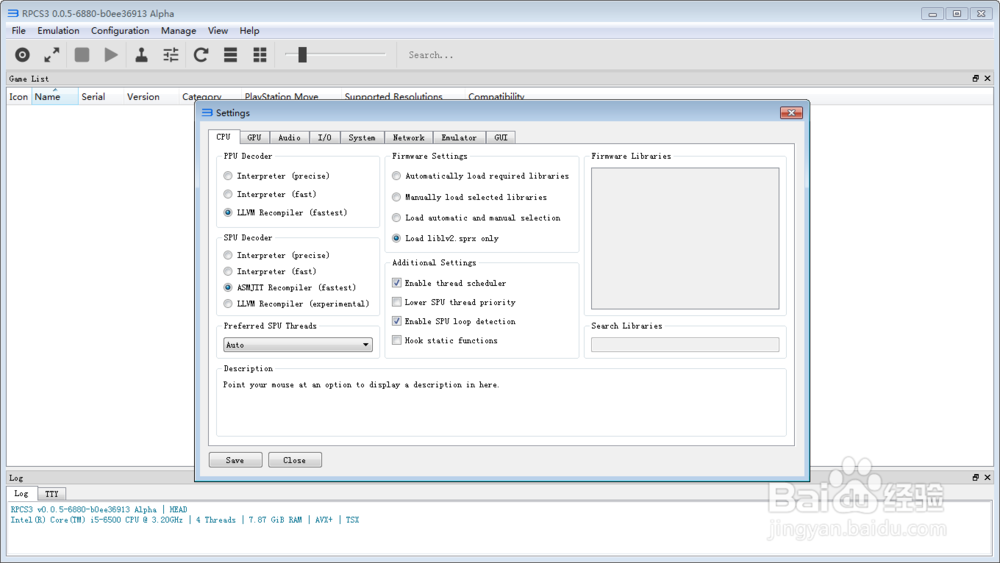Refresh the game list with the circular arrow icon
The height and width of the screenshot is (563, 1000).
point(201,55)
